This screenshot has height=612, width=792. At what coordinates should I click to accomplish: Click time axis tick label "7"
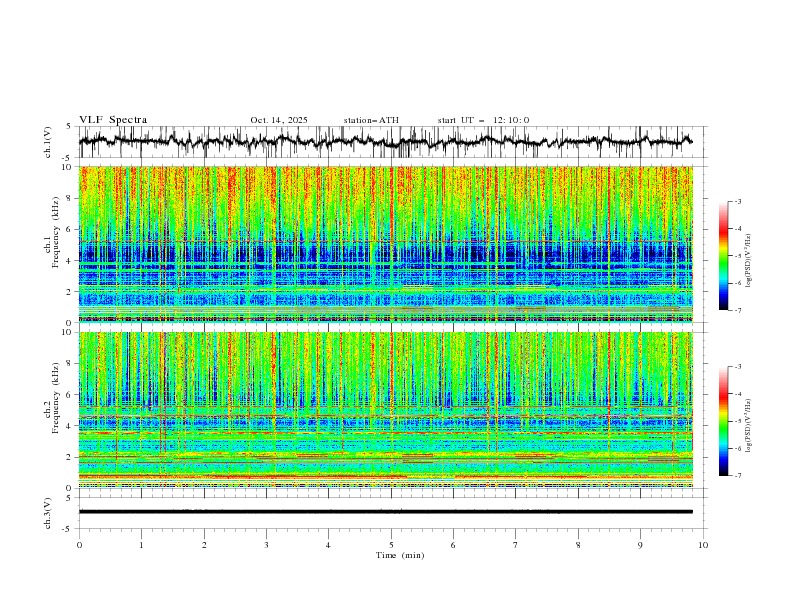pos(516,545)
